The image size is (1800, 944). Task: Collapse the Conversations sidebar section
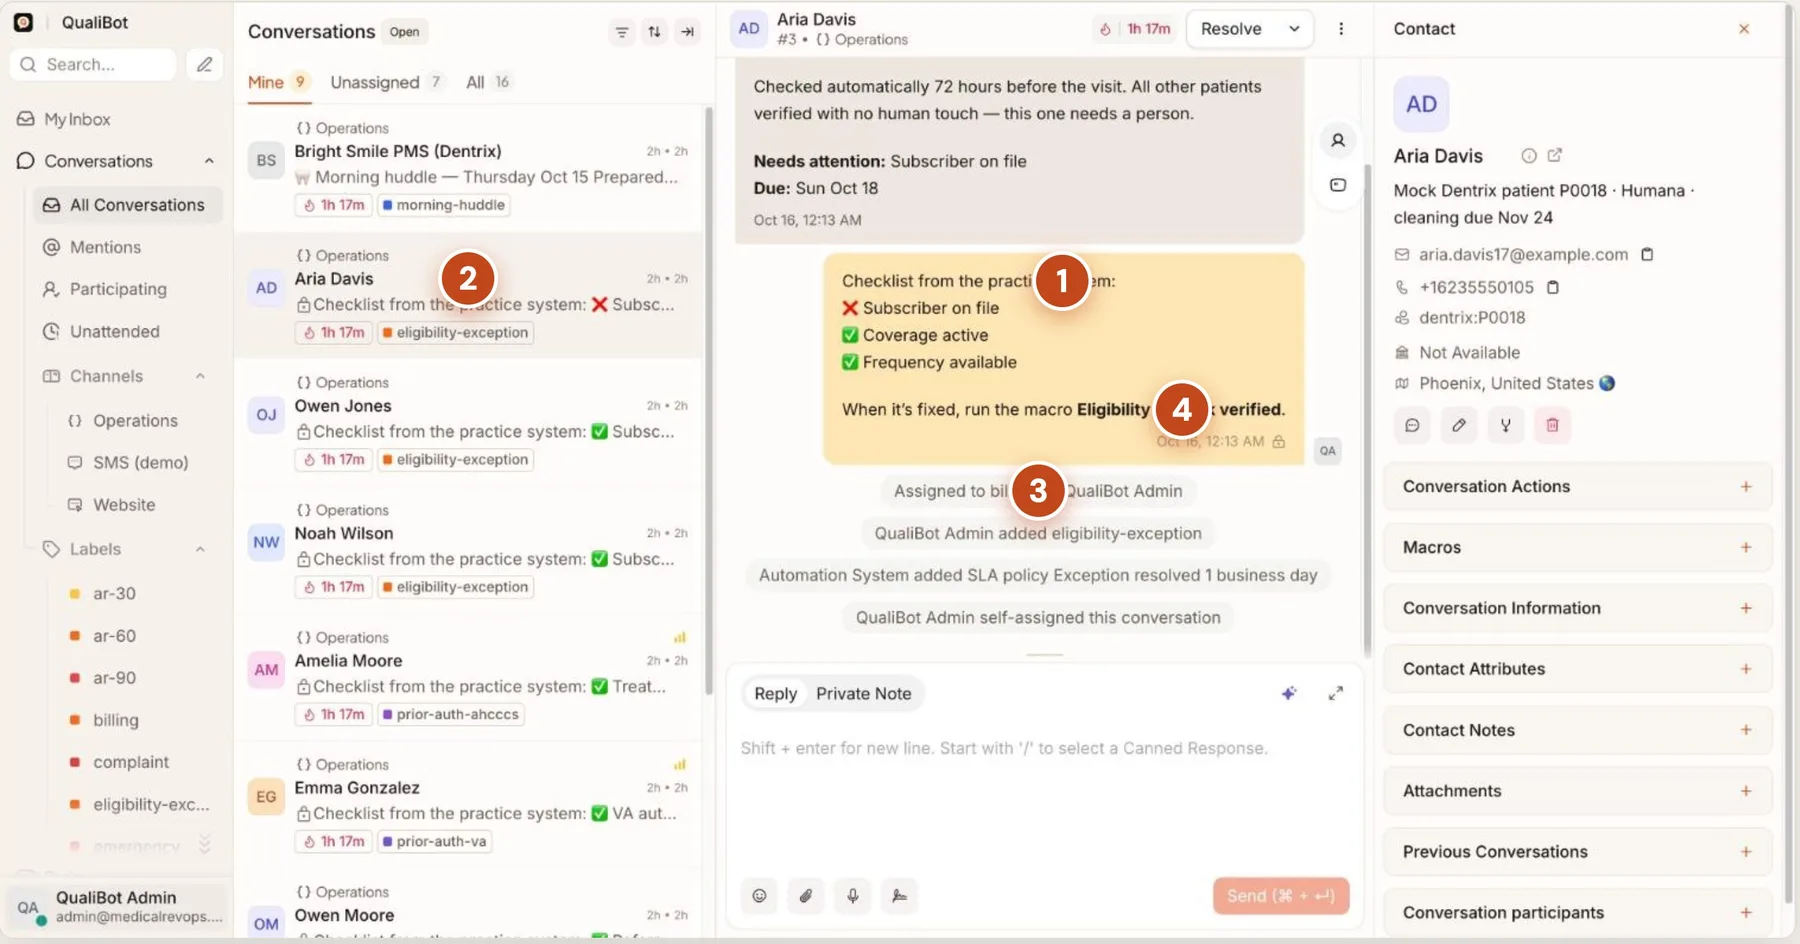coord(209,161)
